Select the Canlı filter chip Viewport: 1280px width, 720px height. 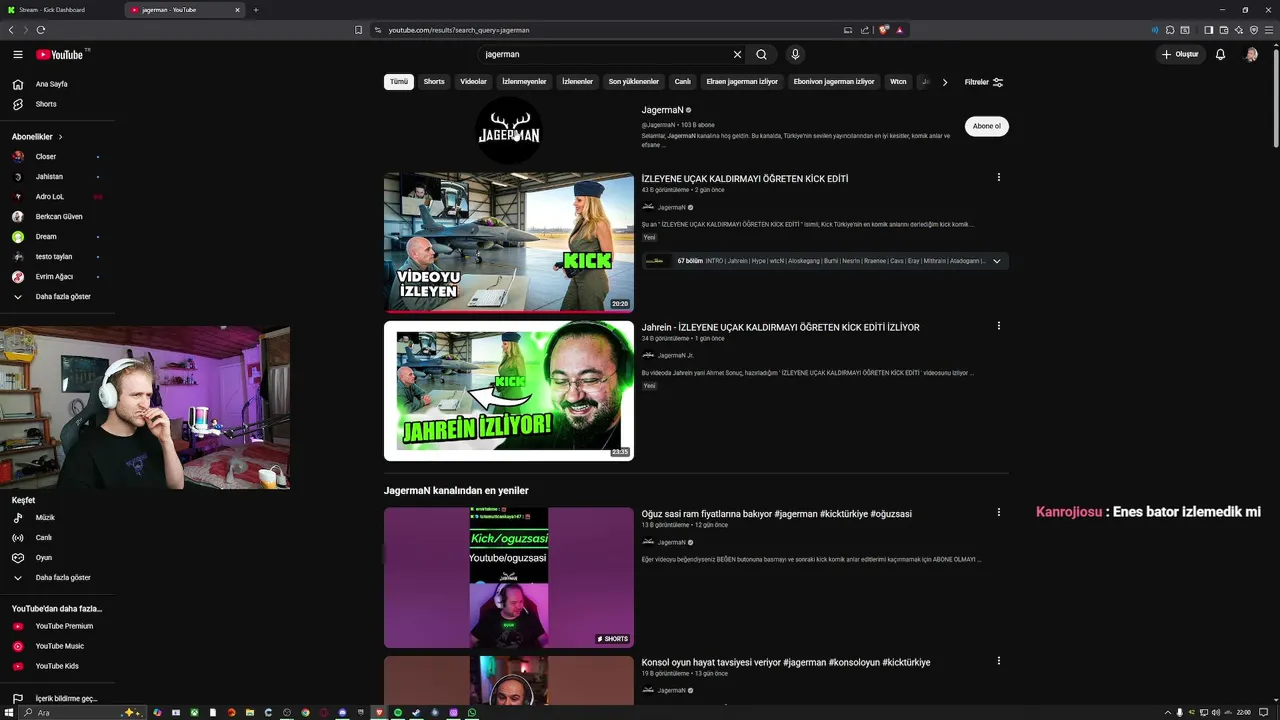click(x=683, y=82)
